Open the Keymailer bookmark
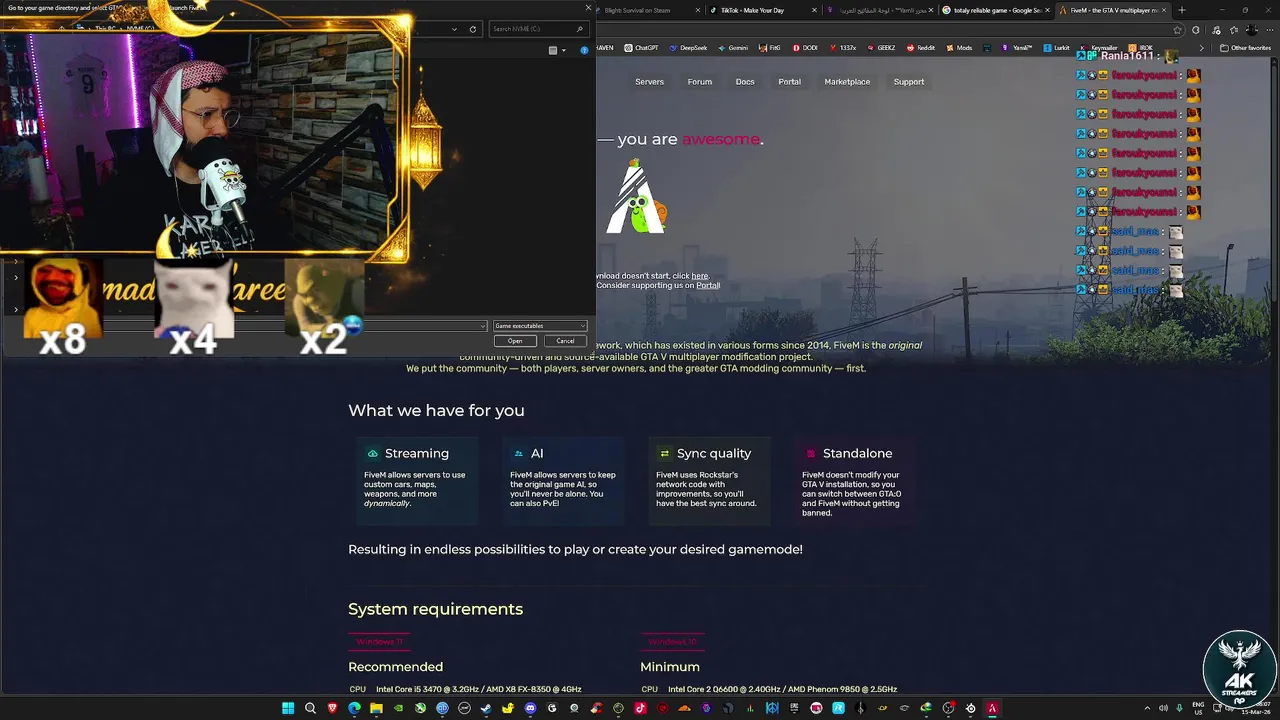 click(1098, 48)
